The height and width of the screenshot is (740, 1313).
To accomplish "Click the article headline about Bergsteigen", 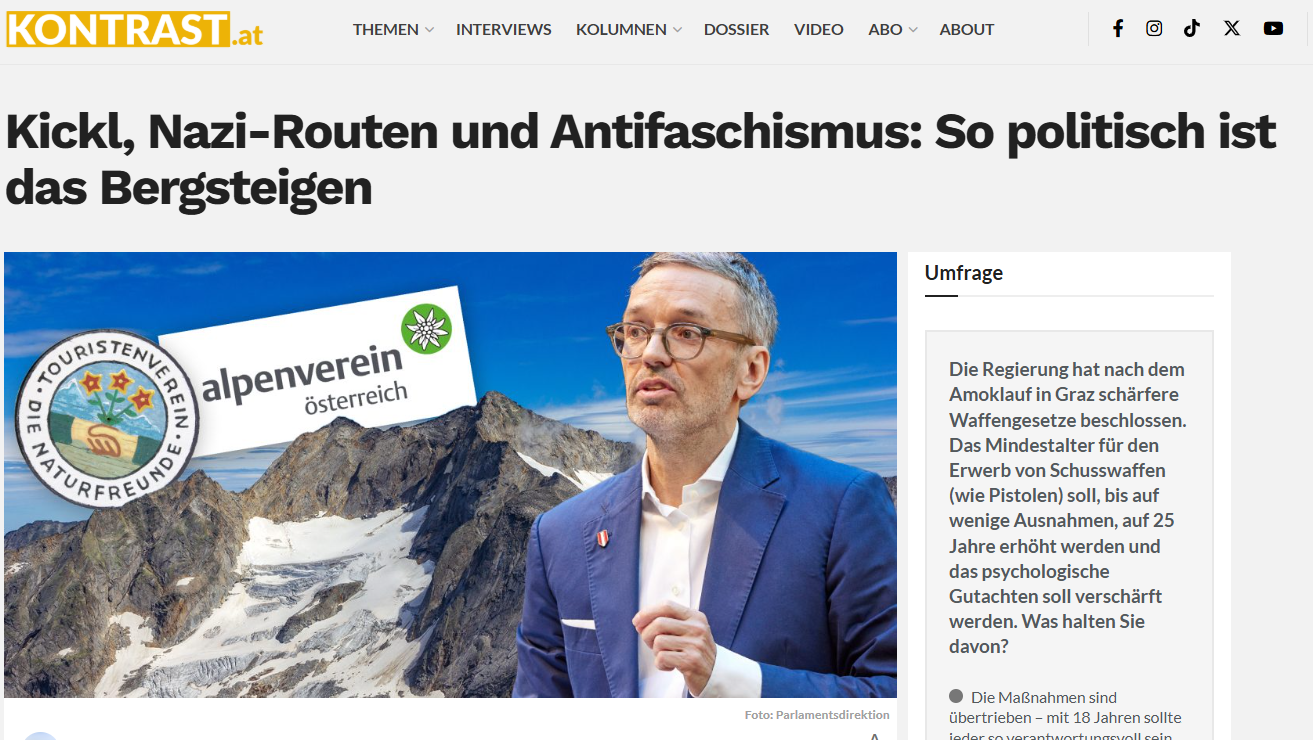I will pos(641,159).
